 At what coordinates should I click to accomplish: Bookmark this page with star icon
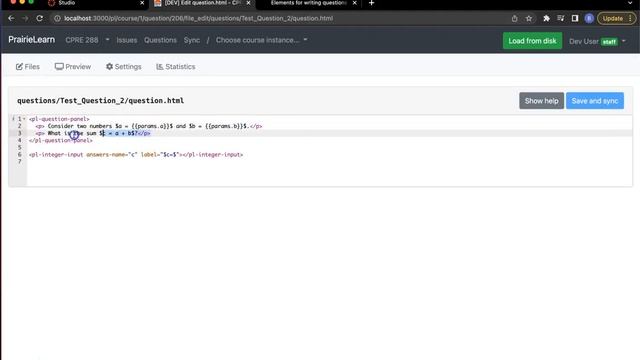click(x=529, y=18)
